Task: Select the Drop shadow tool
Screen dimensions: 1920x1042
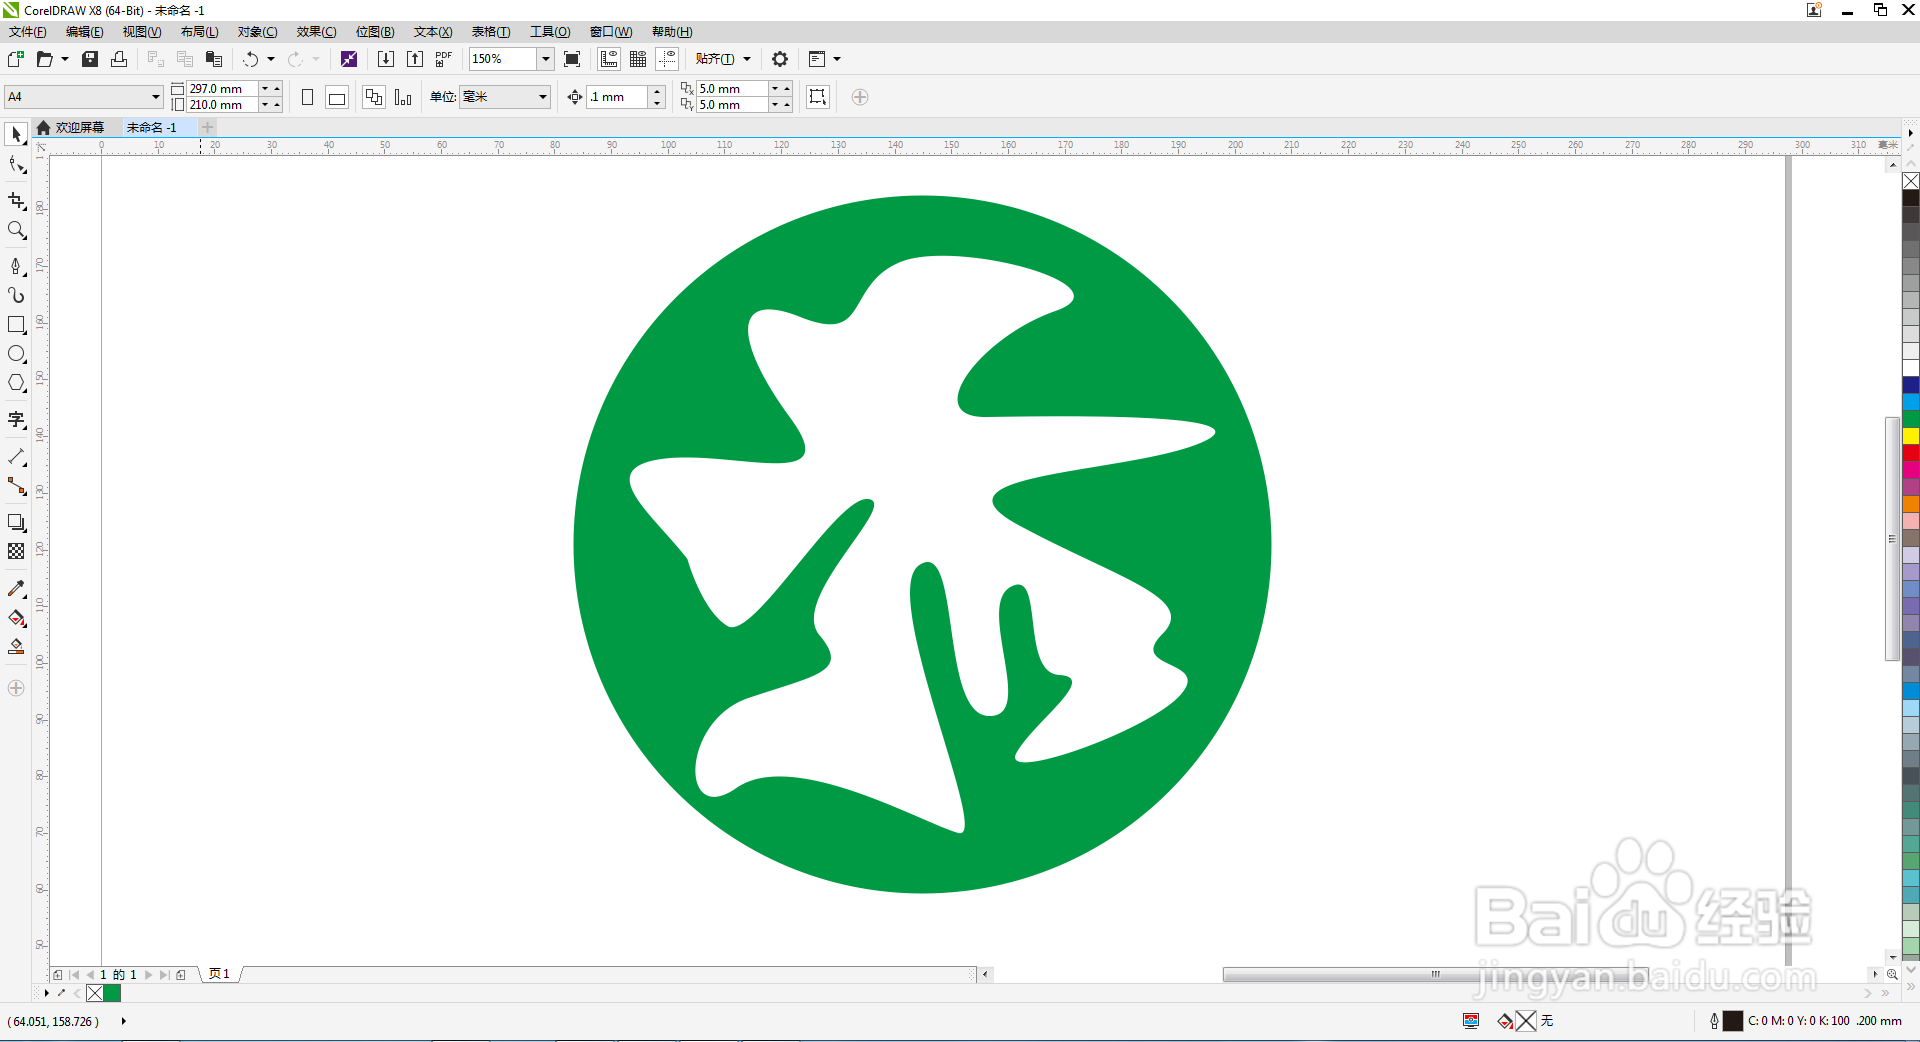Action: pyautogui.click(x=16, y=522)
